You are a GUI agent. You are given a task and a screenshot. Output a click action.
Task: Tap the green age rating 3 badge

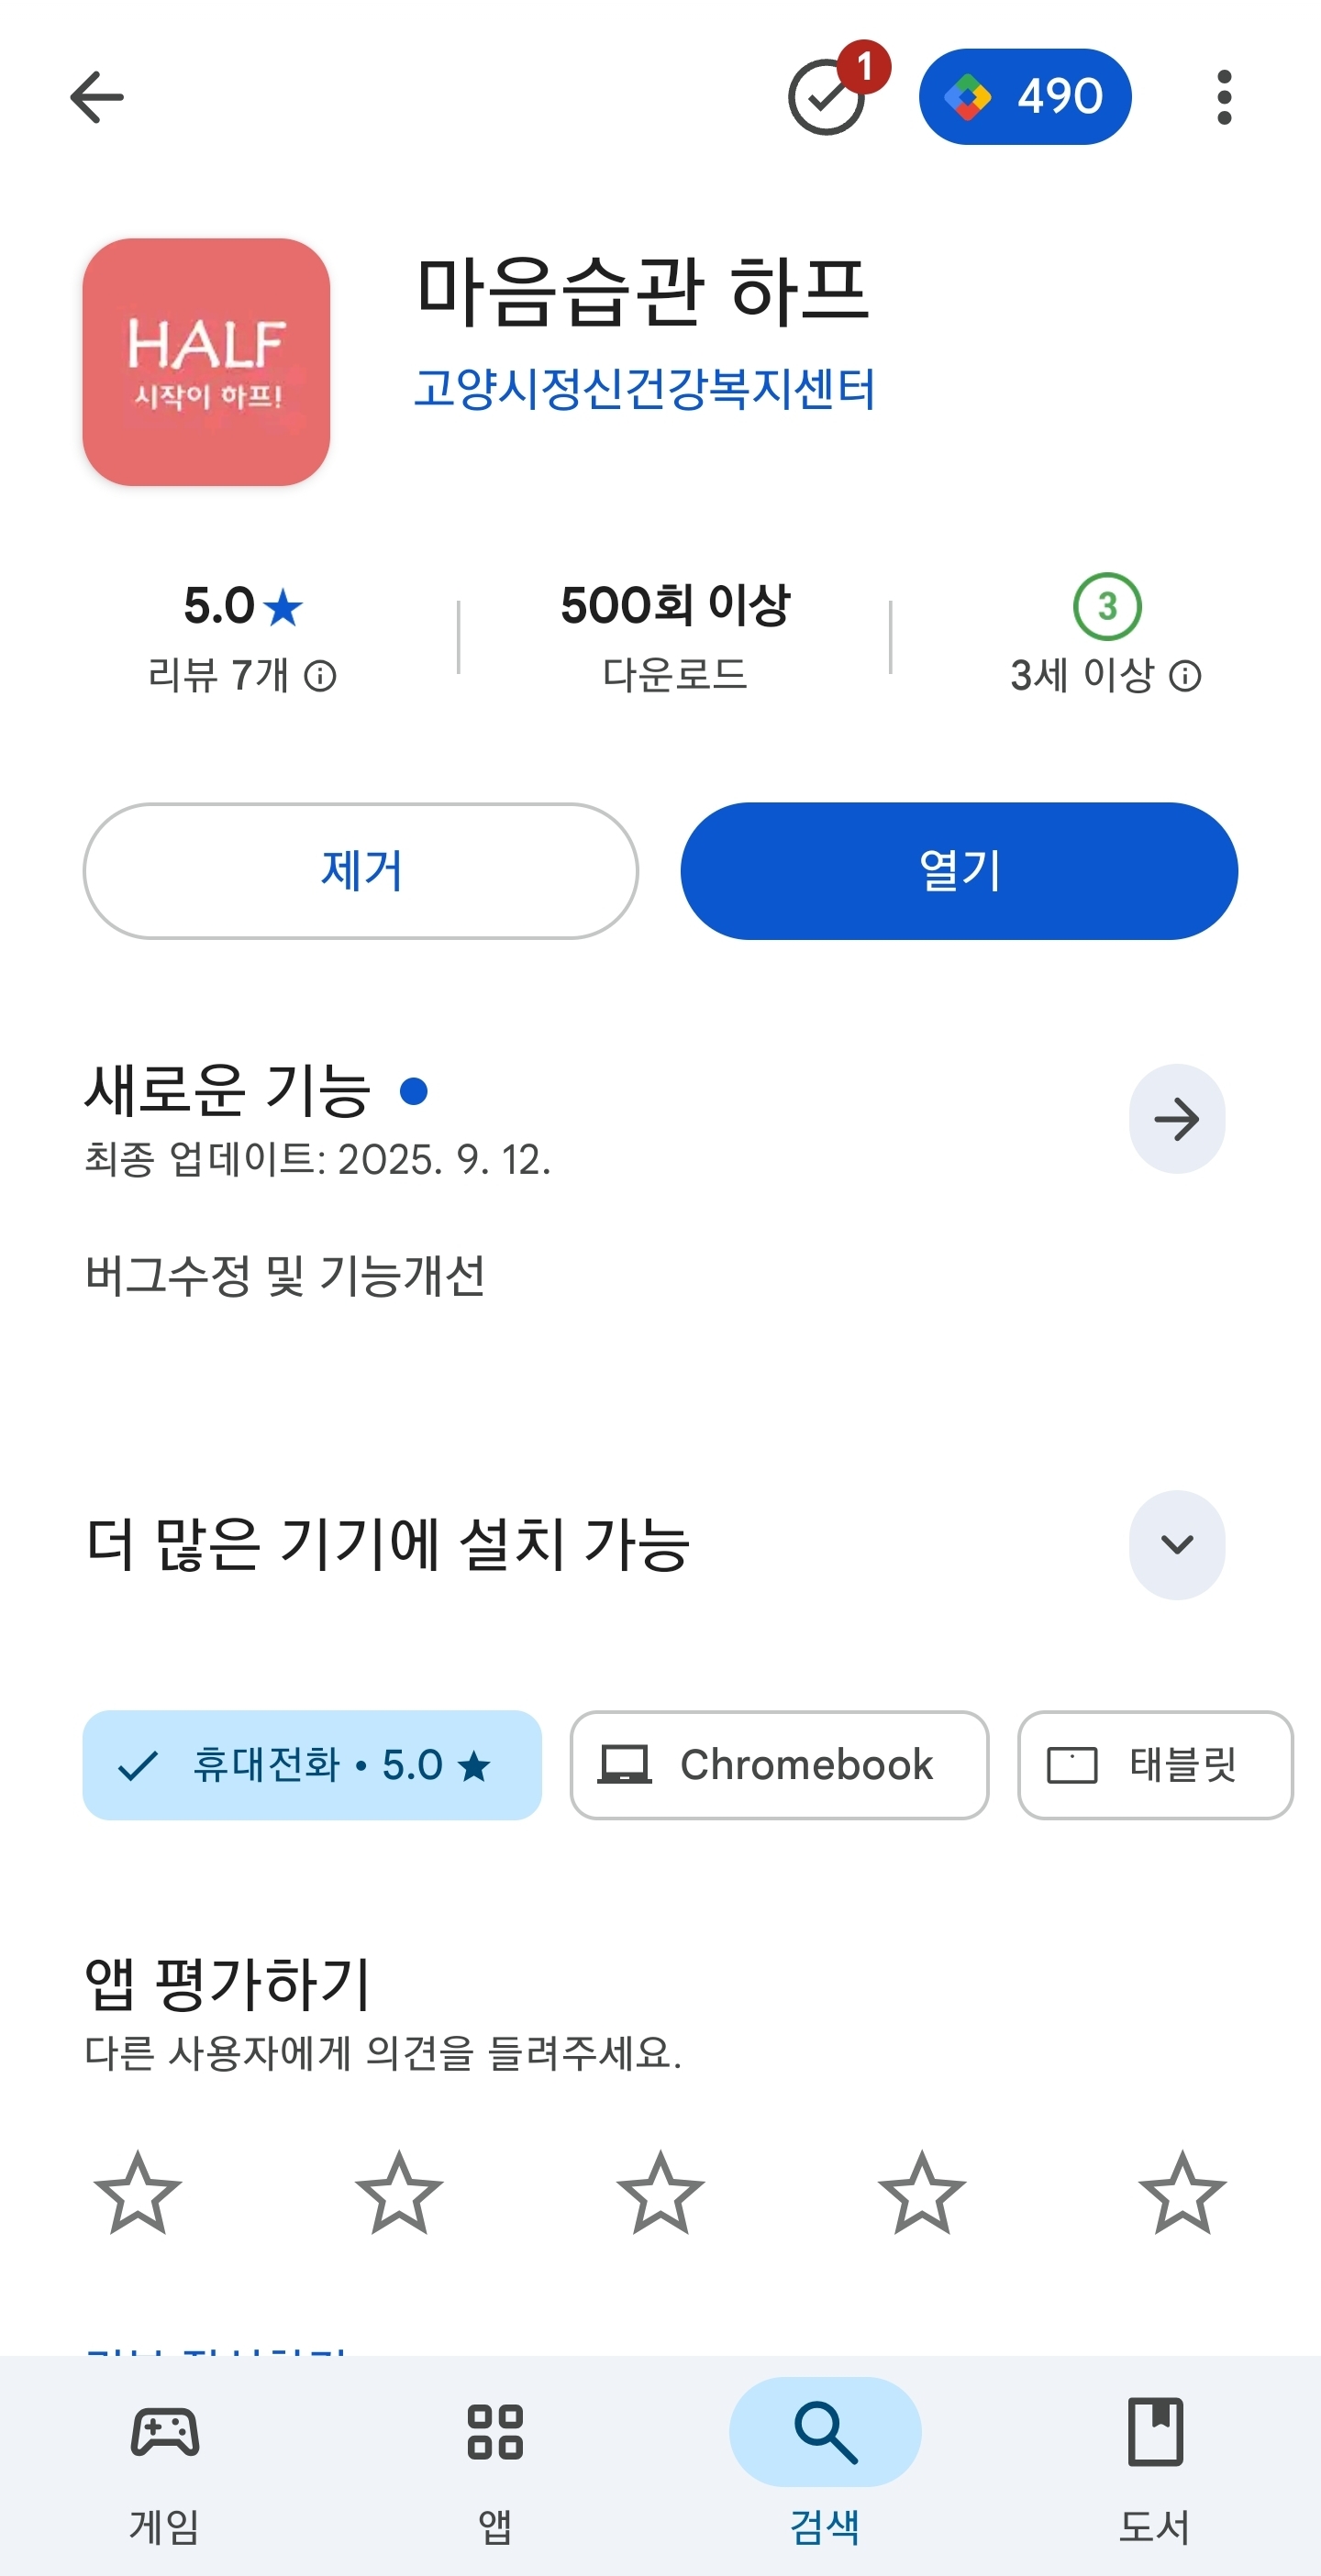click(1106, 606)
